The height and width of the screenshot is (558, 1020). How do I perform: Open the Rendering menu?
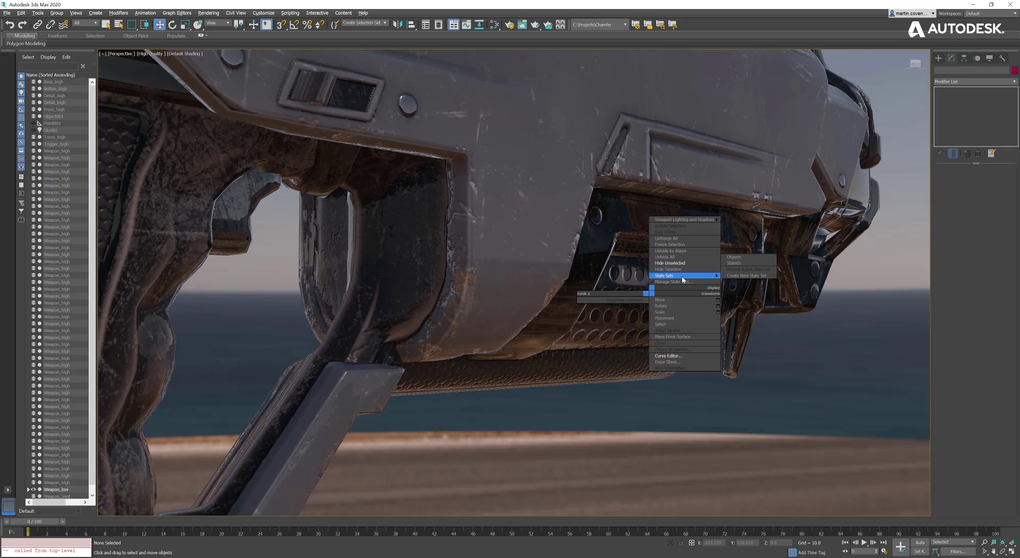click(208, 13)
